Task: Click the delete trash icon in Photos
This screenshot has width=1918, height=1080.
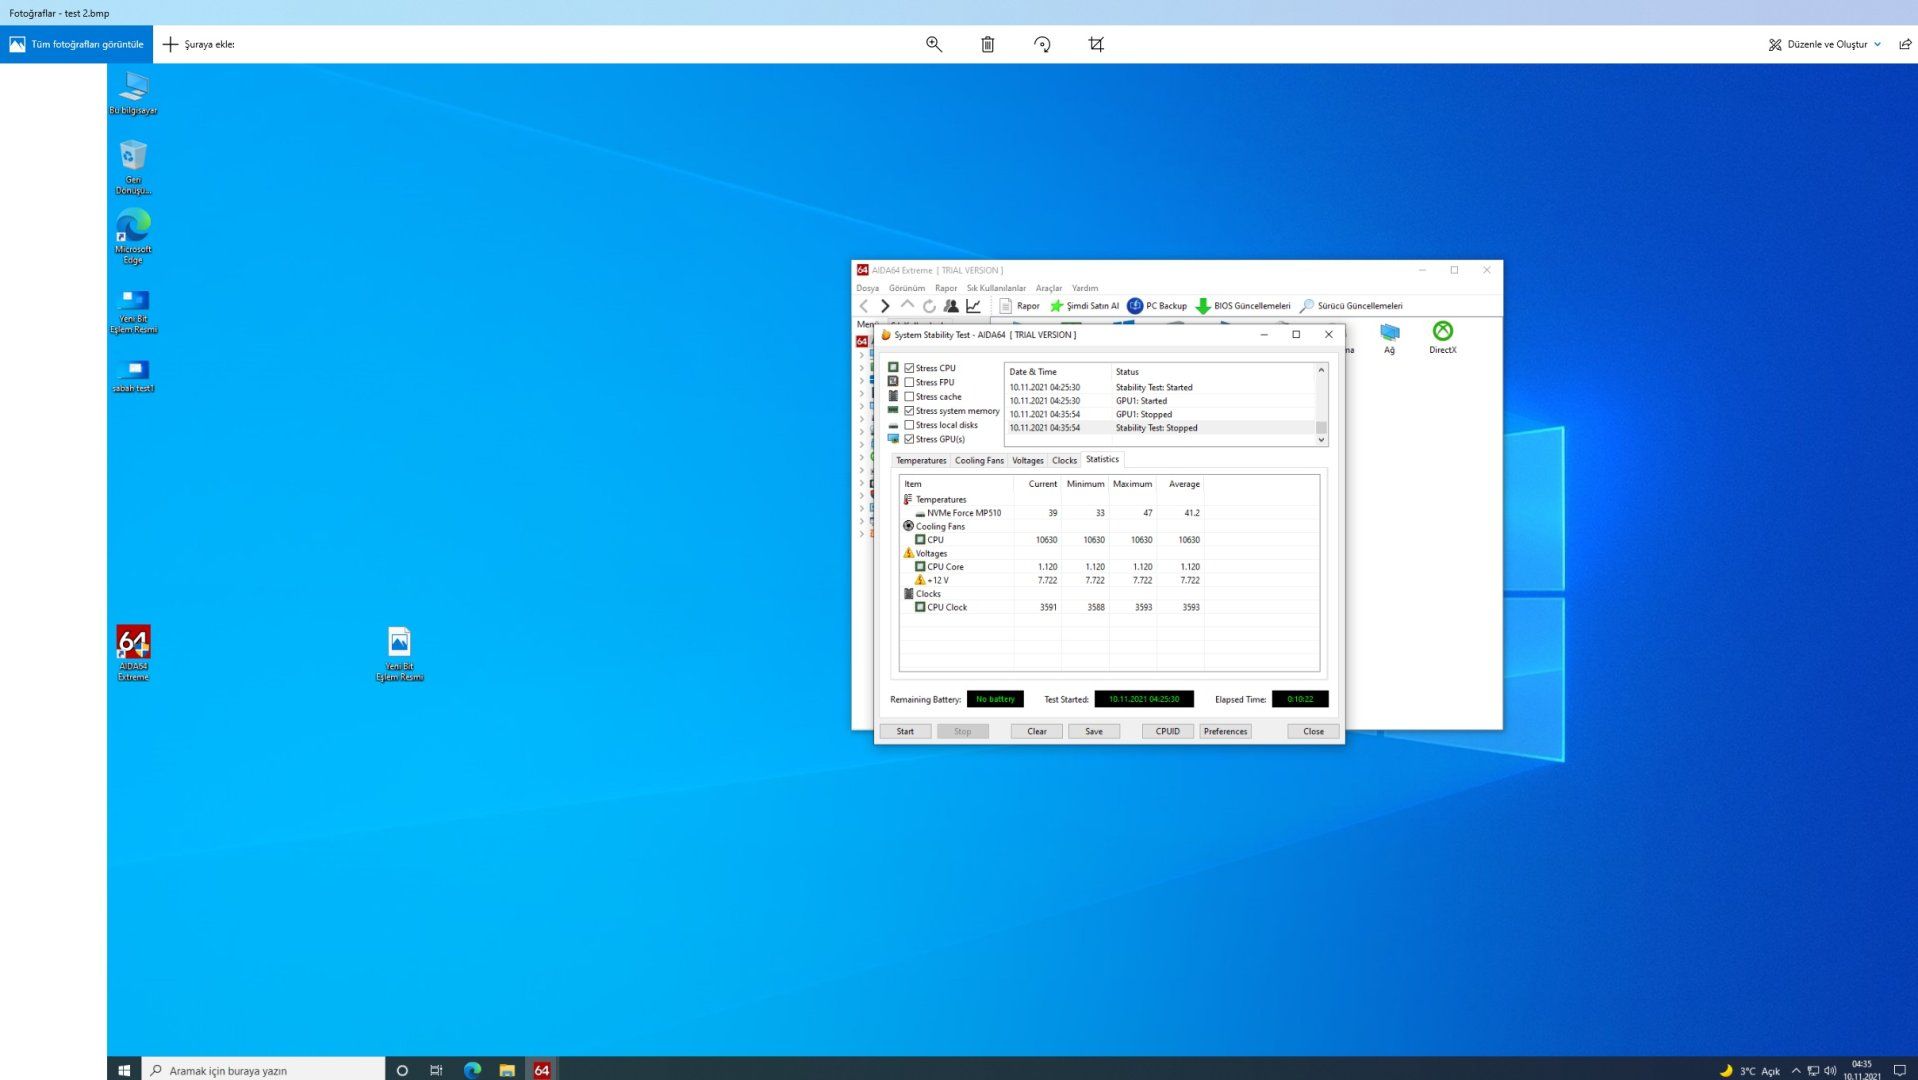Action: pos(988,44)
